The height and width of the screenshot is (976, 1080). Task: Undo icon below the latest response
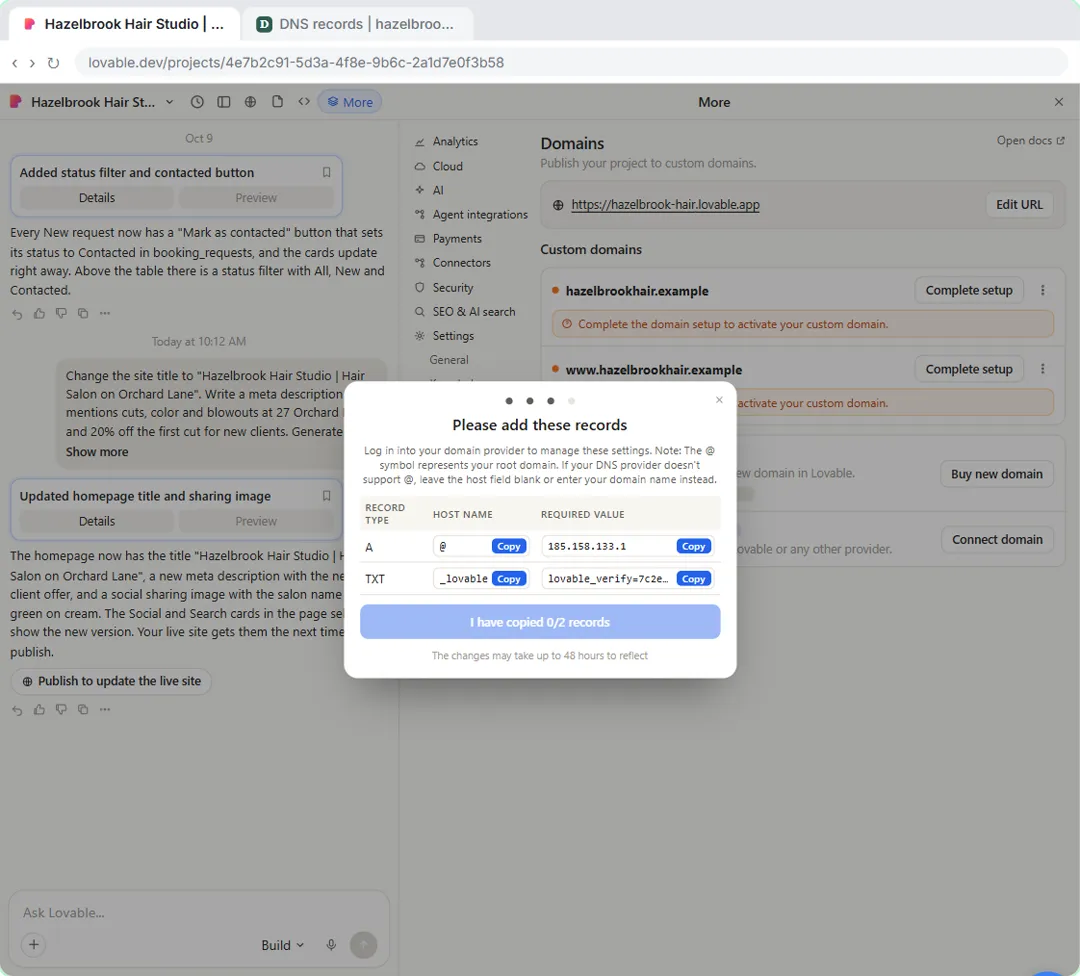pyautogui.click(x=17, y=709)
